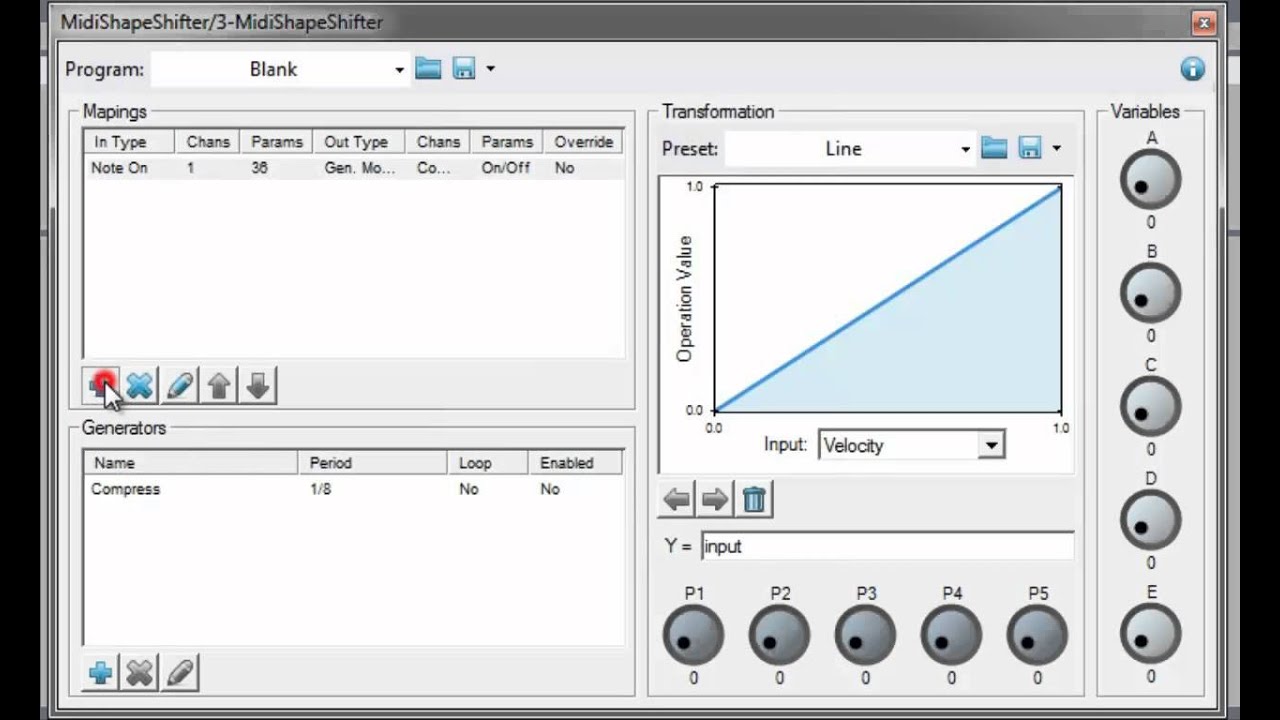Expand the preset save options arrow

tap(1056, 149)
